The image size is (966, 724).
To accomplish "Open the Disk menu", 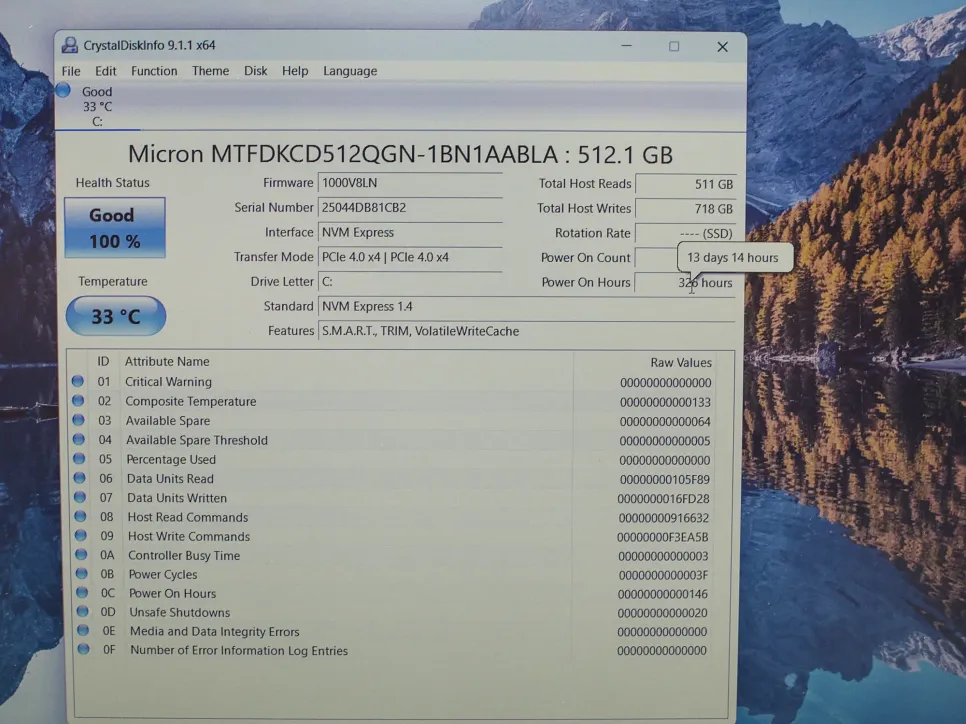I will point(255,71).
